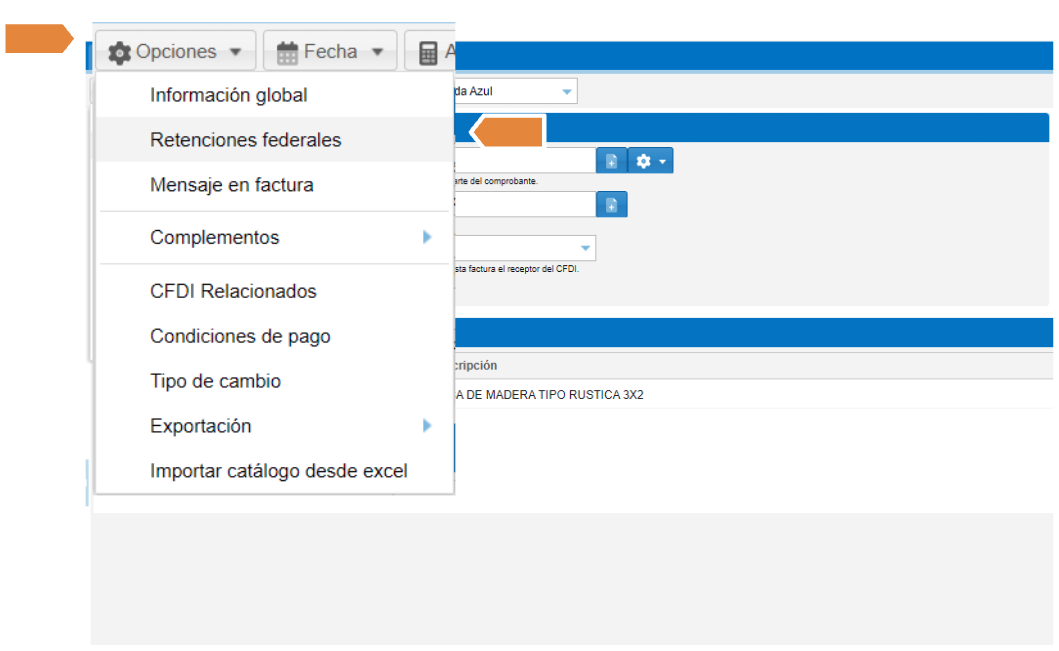
Task: Choose Importar catálogo desde excel
Action: click(x=278, y=471)
